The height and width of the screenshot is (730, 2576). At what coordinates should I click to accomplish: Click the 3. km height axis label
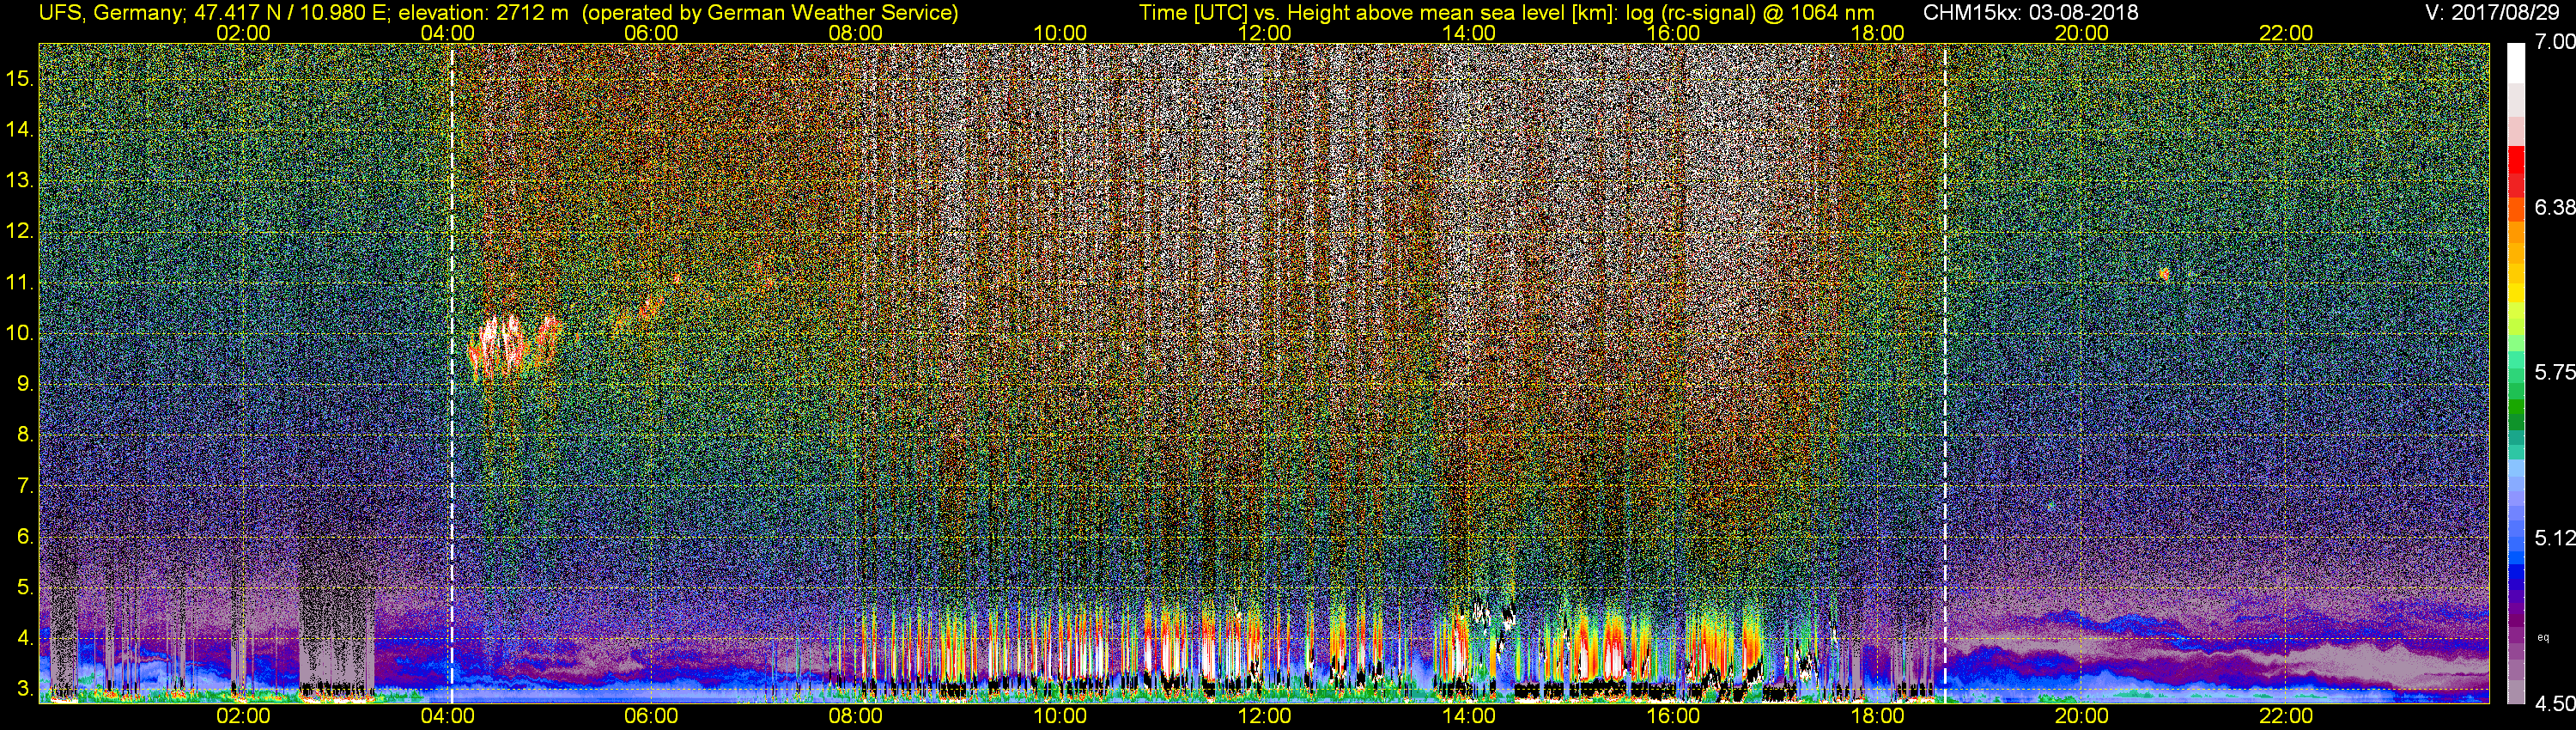tap(25, 689)
